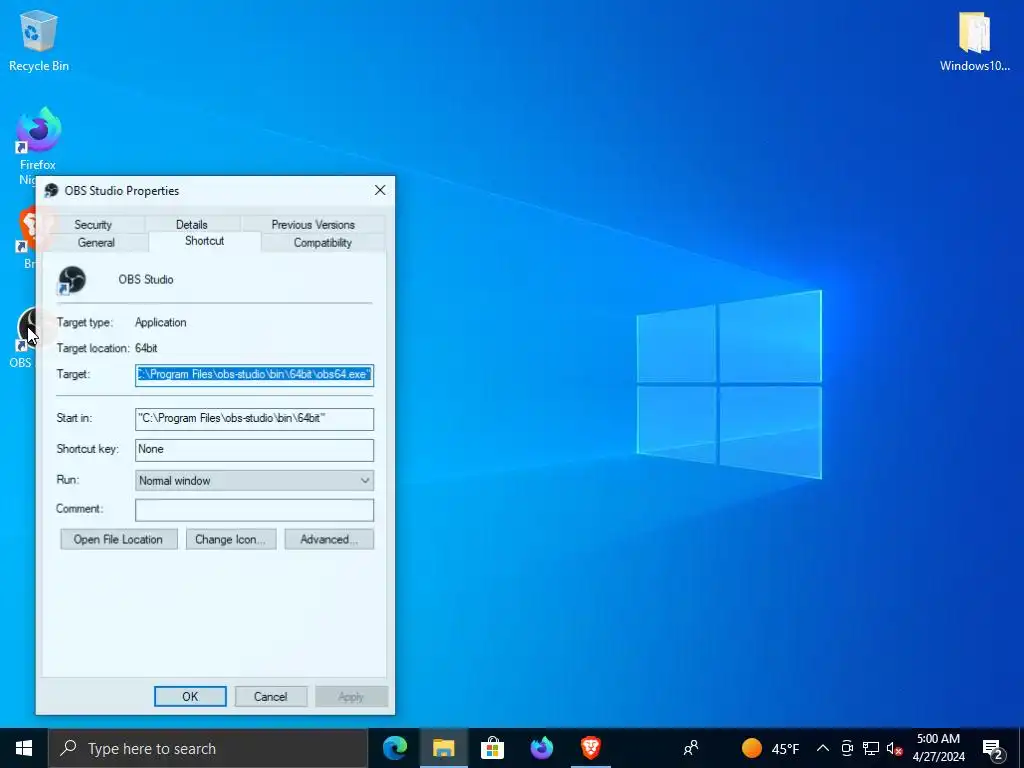Click the OBS Studio name text

(146, 280)
